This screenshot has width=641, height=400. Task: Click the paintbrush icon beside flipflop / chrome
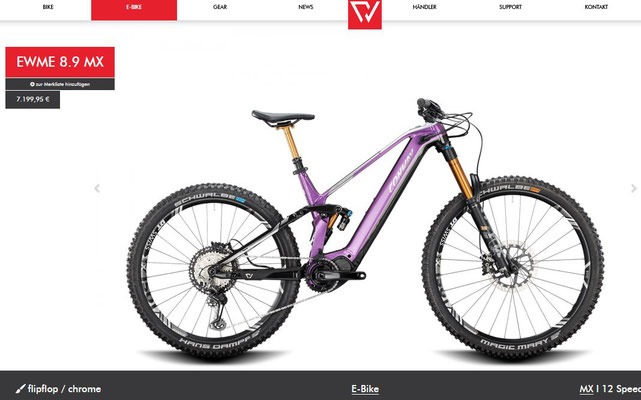click(x=20, y=389)
